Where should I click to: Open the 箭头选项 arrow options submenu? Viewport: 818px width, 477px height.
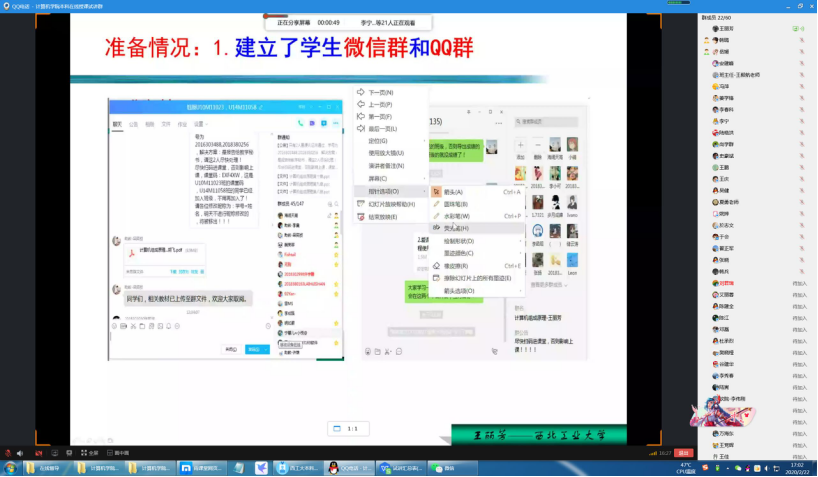[x=460, y=290]
